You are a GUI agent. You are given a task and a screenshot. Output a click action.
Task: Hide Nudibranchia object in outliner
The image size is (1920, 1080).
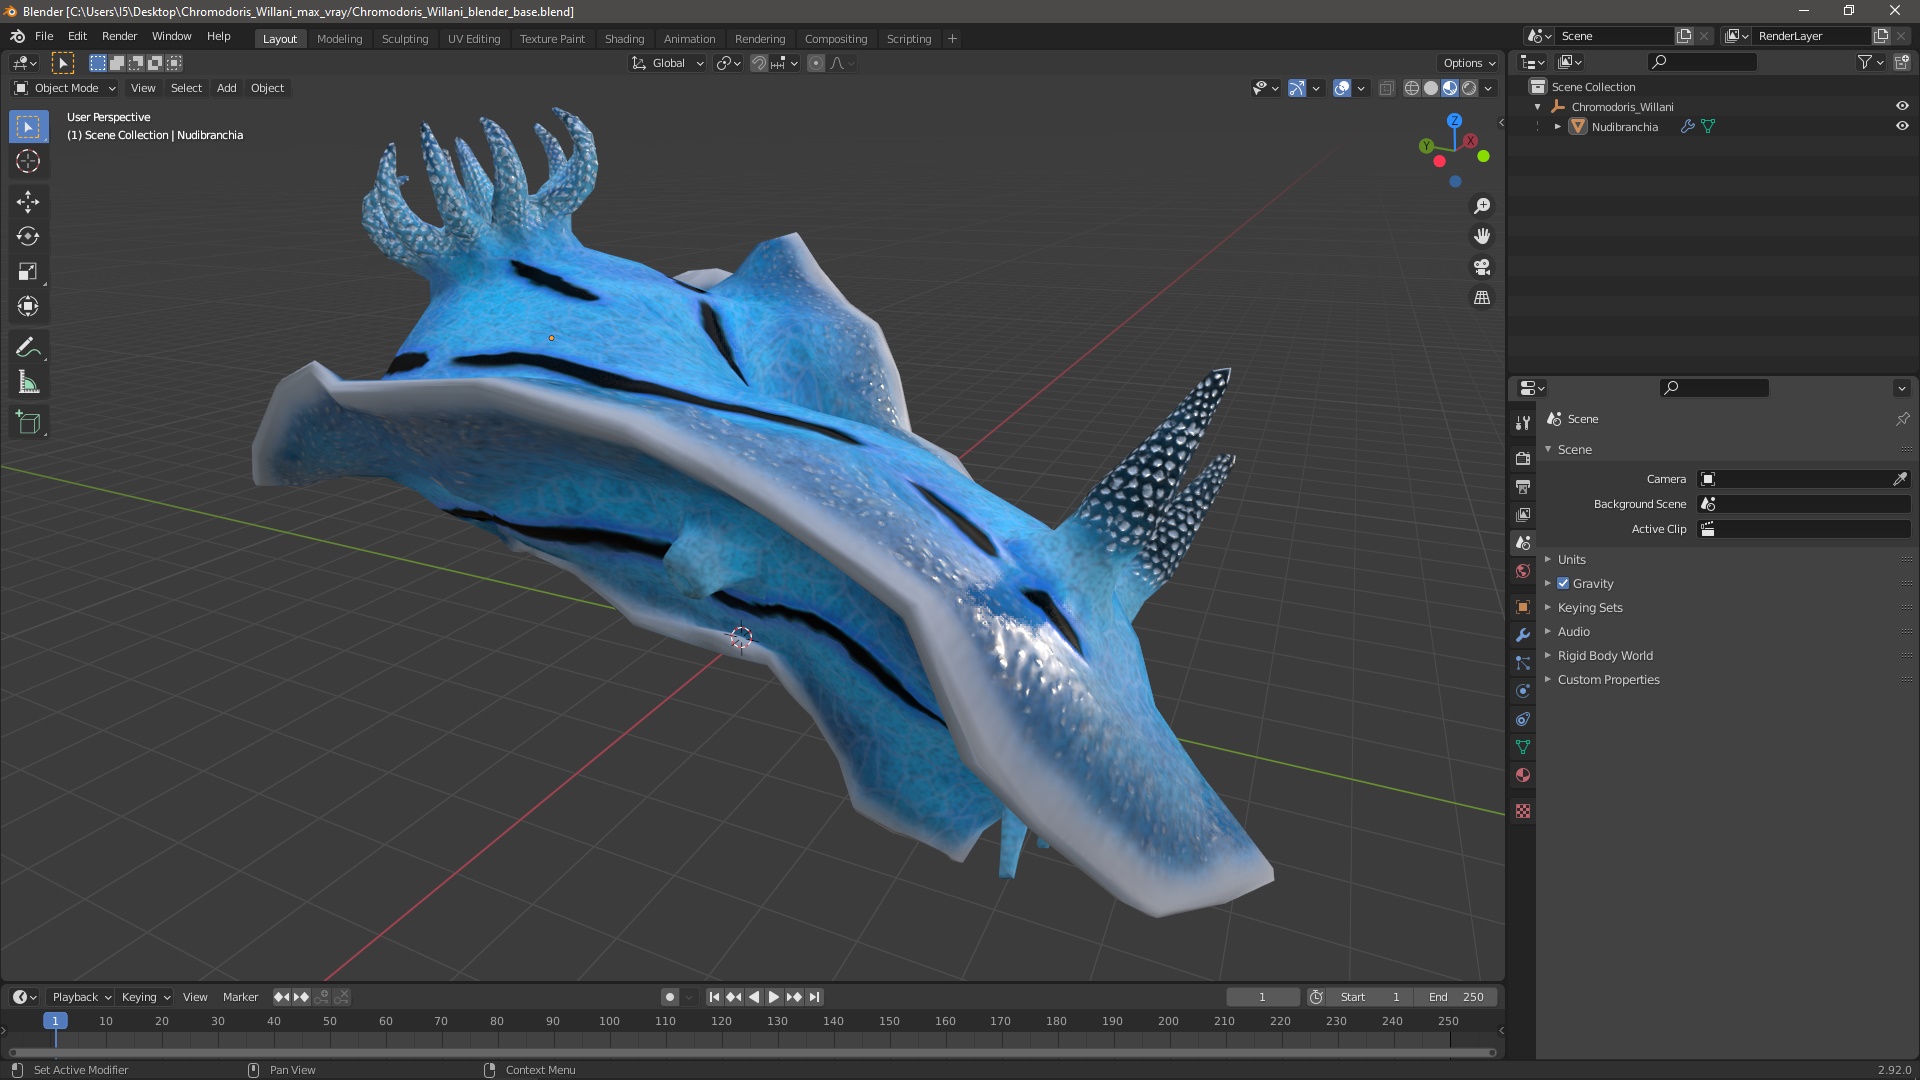click(x=1902, y=127)
